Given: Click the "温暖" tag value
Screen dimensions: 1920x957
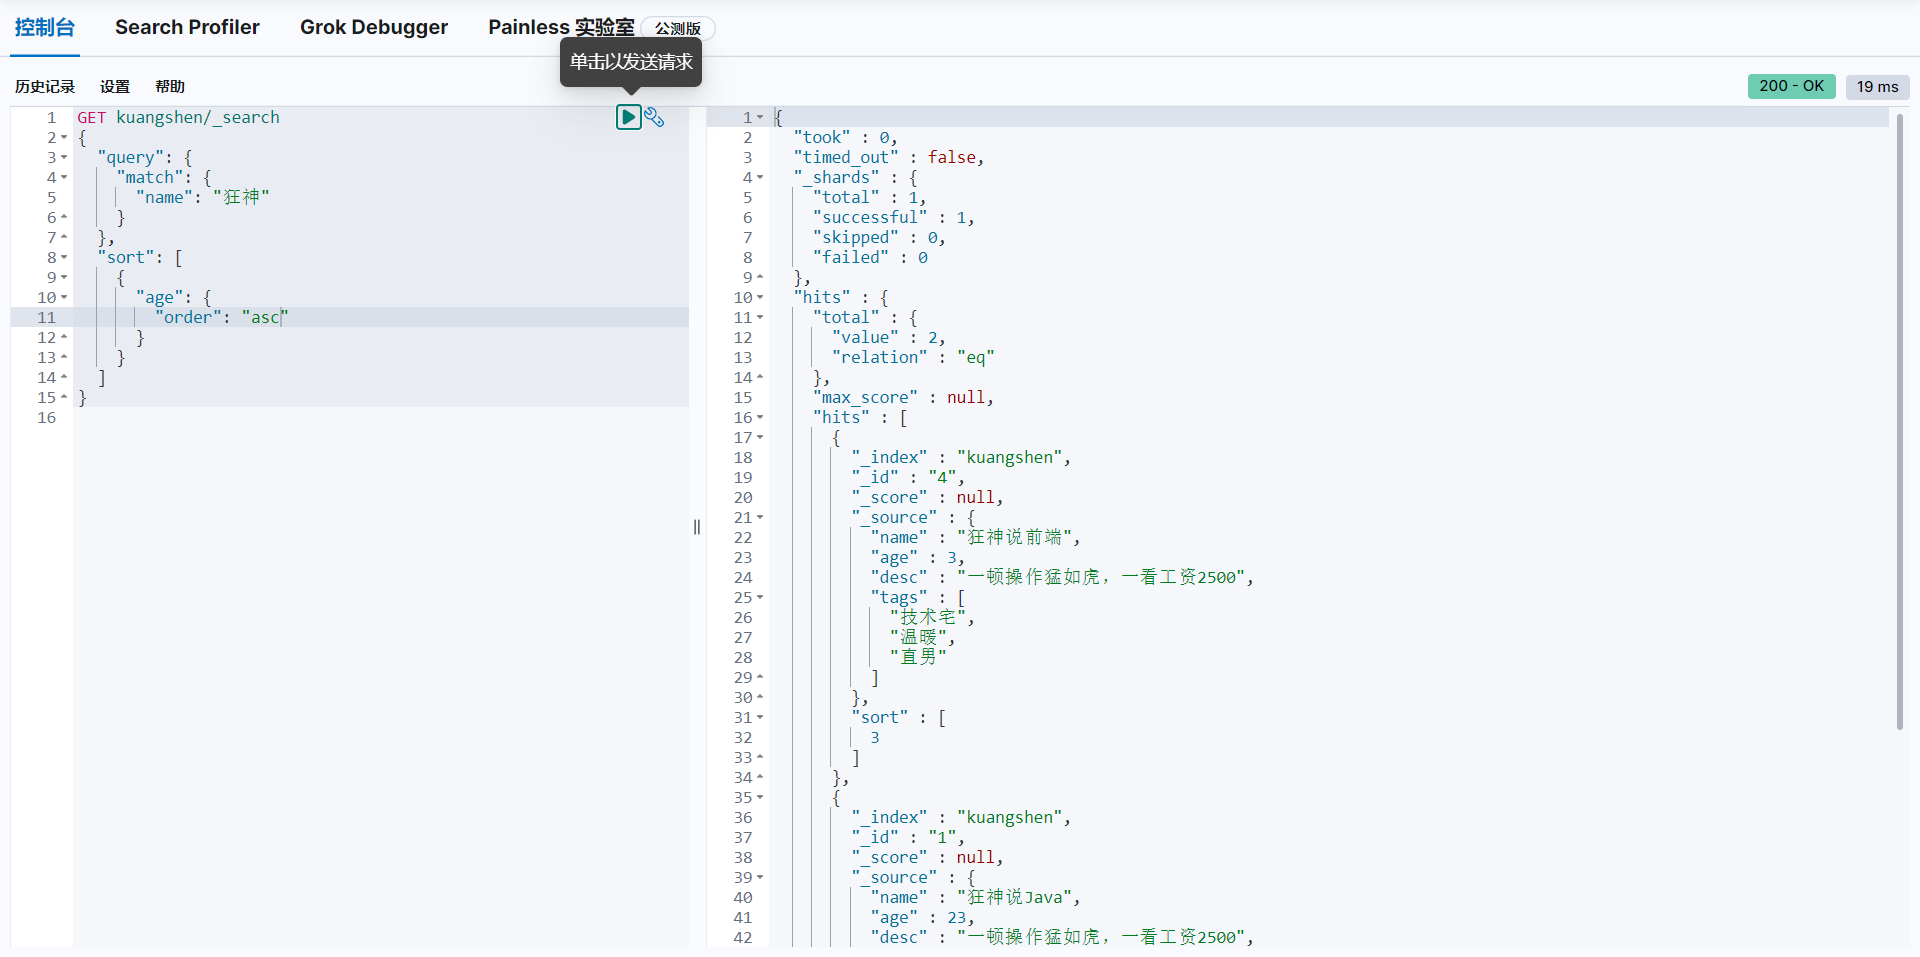Looking at the screenshot, I should coord(918,637).
